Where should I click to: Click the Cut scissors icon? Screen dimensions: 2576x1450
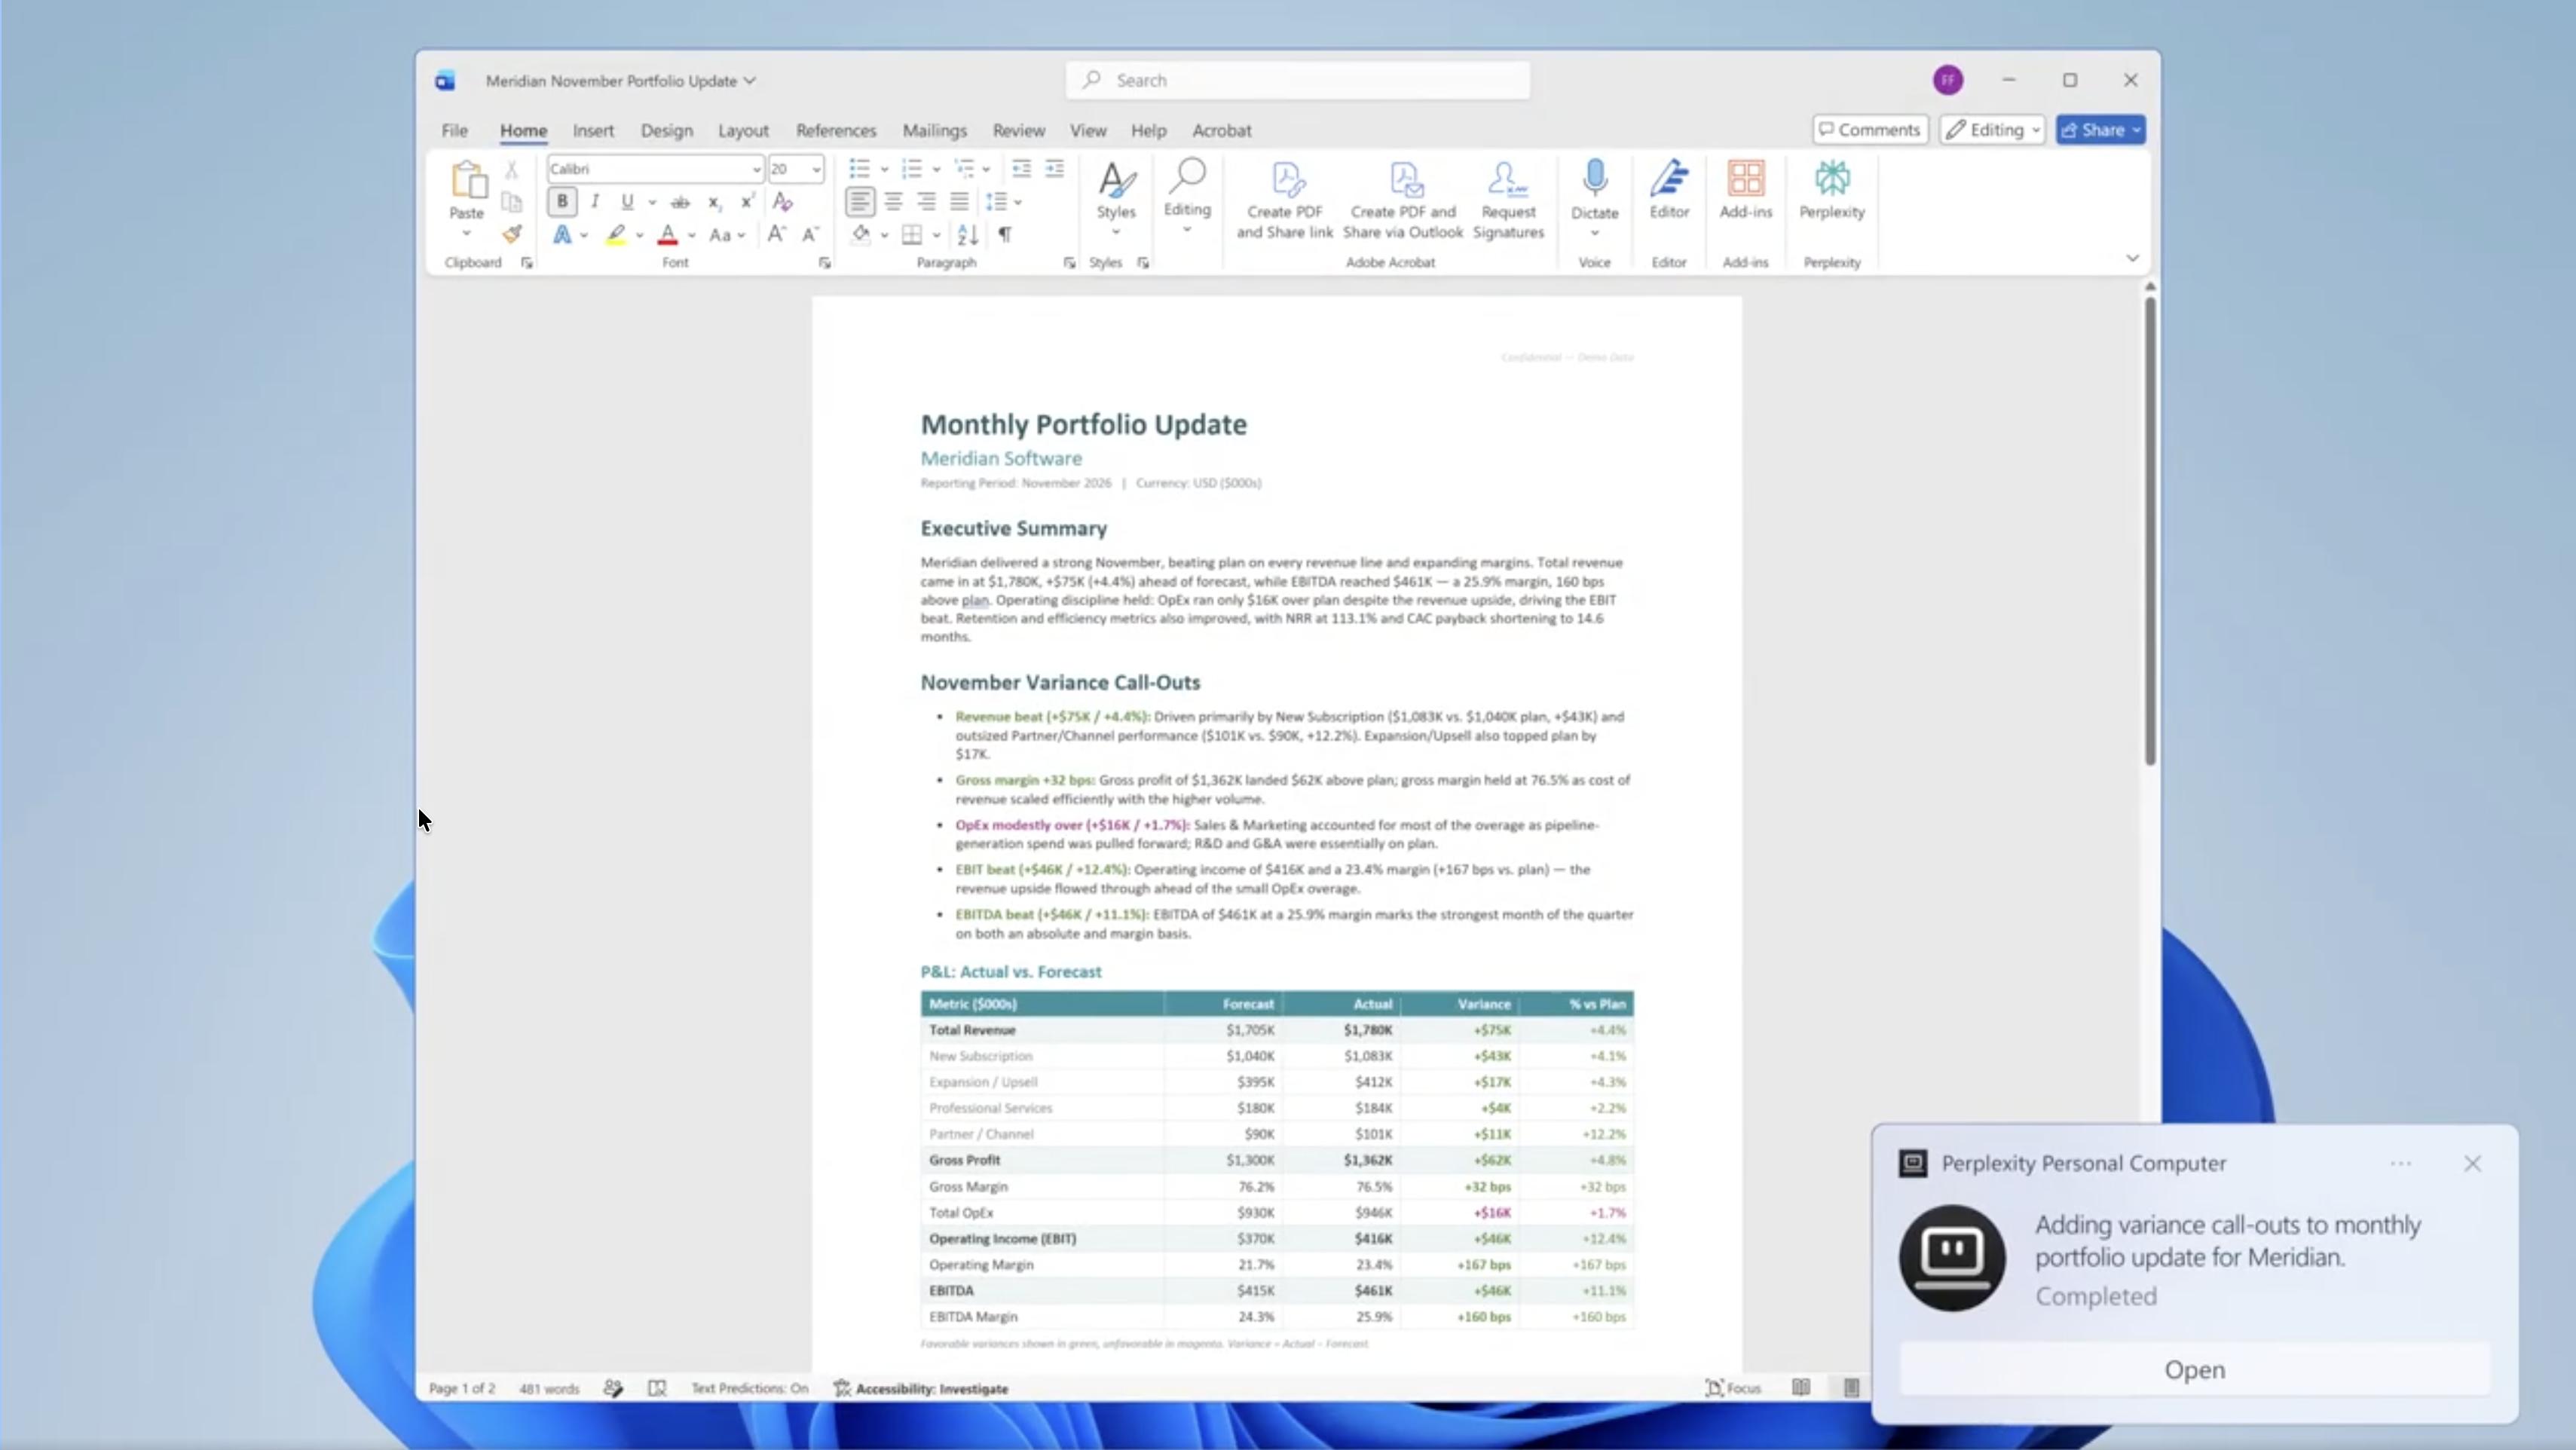click(x=511, y=169)
